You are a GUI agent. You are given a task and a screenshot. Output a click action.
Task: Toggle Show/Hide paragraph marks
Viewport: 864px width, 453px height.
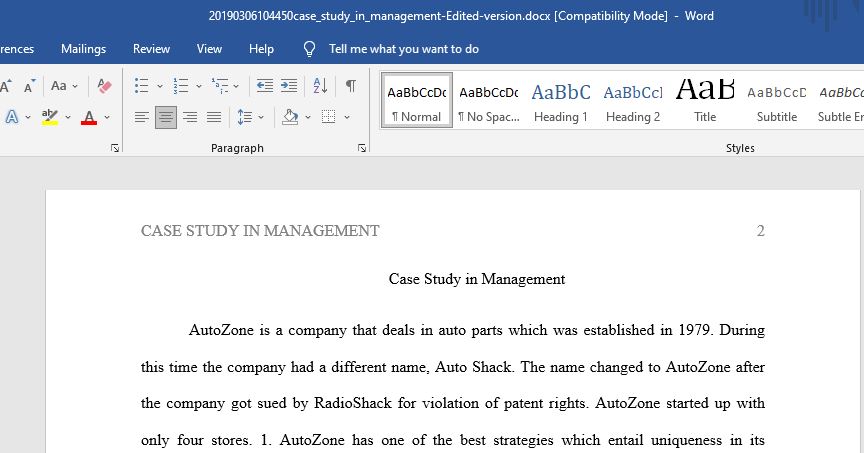350,86
